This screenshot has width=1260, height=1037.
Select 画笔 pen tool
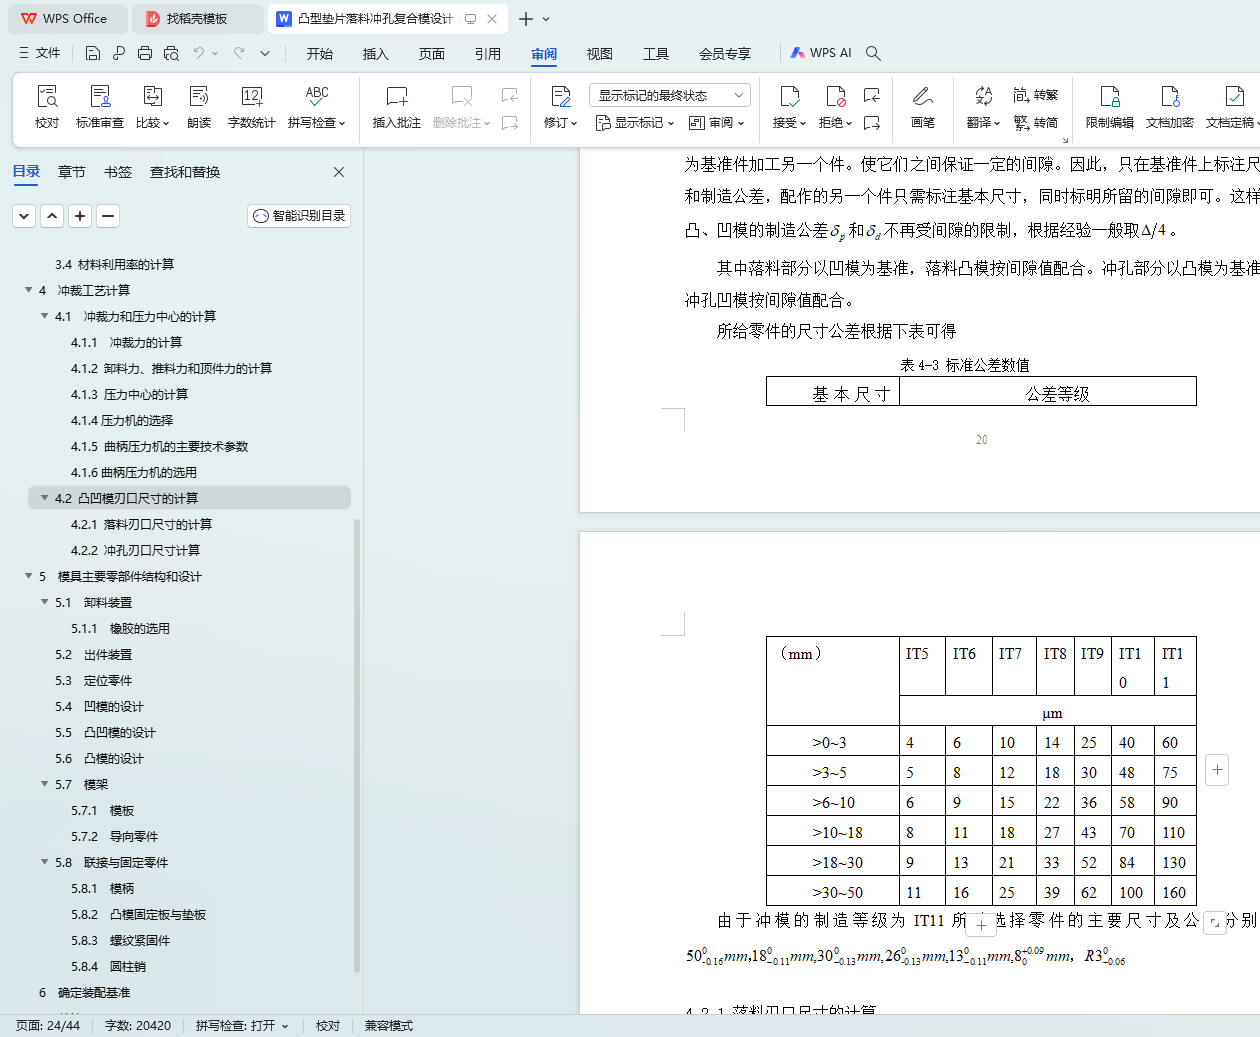coord(923,107)
